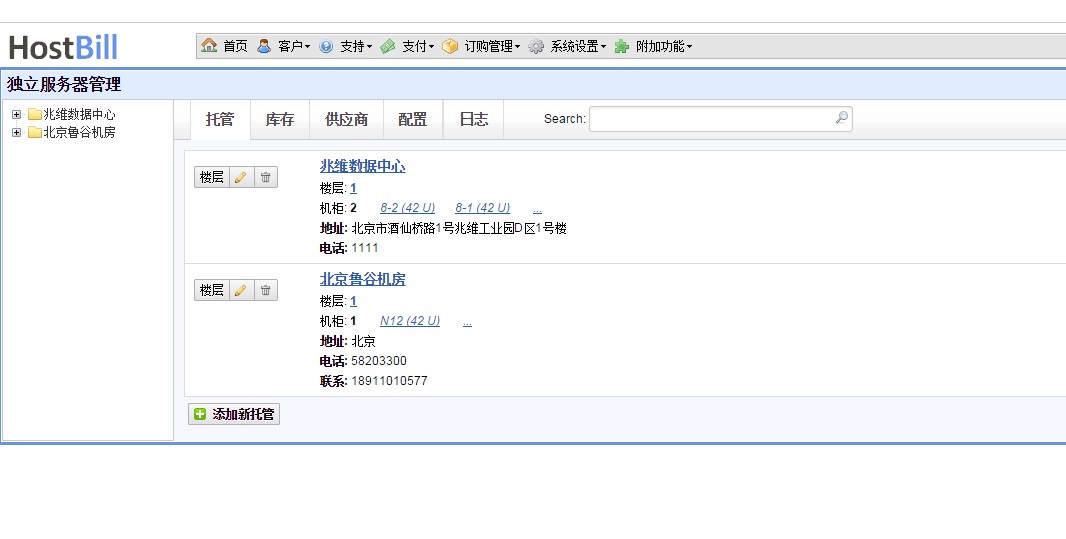Delete 兆维数据中心 with trash icon
Image resolution: width=1066 pixels, height=539 pixels.
tap(266, 177)
